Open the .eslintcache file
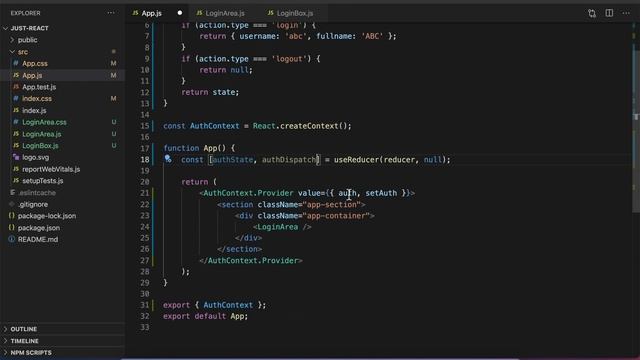This screenshot has width=640, height=360. click(x=37, y=193)
